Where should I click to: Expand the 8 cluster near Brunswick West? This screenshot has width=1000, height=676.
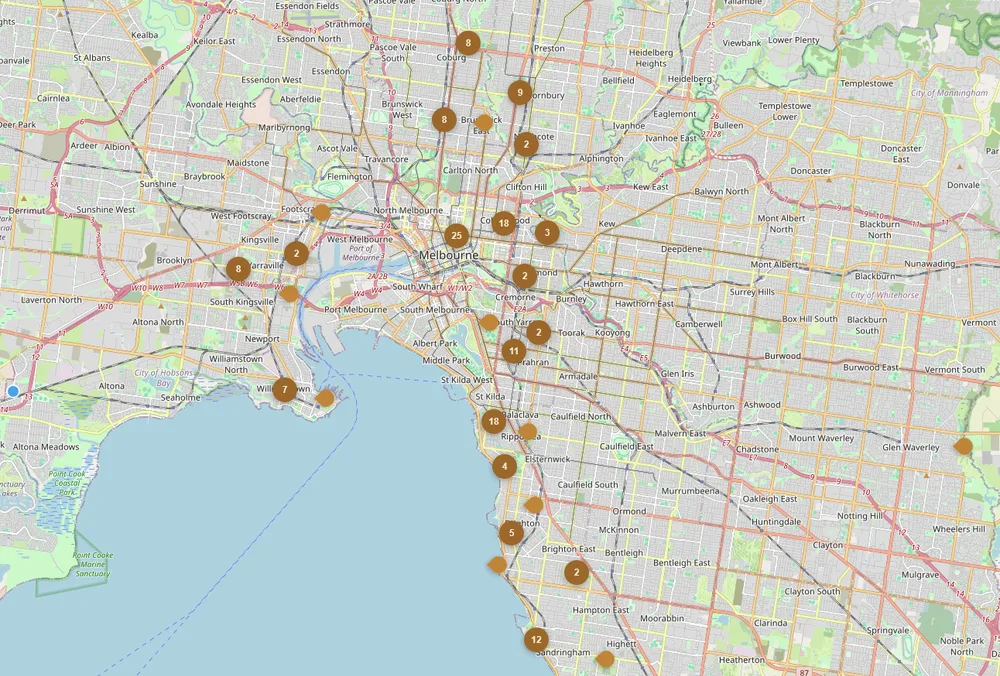coord(444,119)
